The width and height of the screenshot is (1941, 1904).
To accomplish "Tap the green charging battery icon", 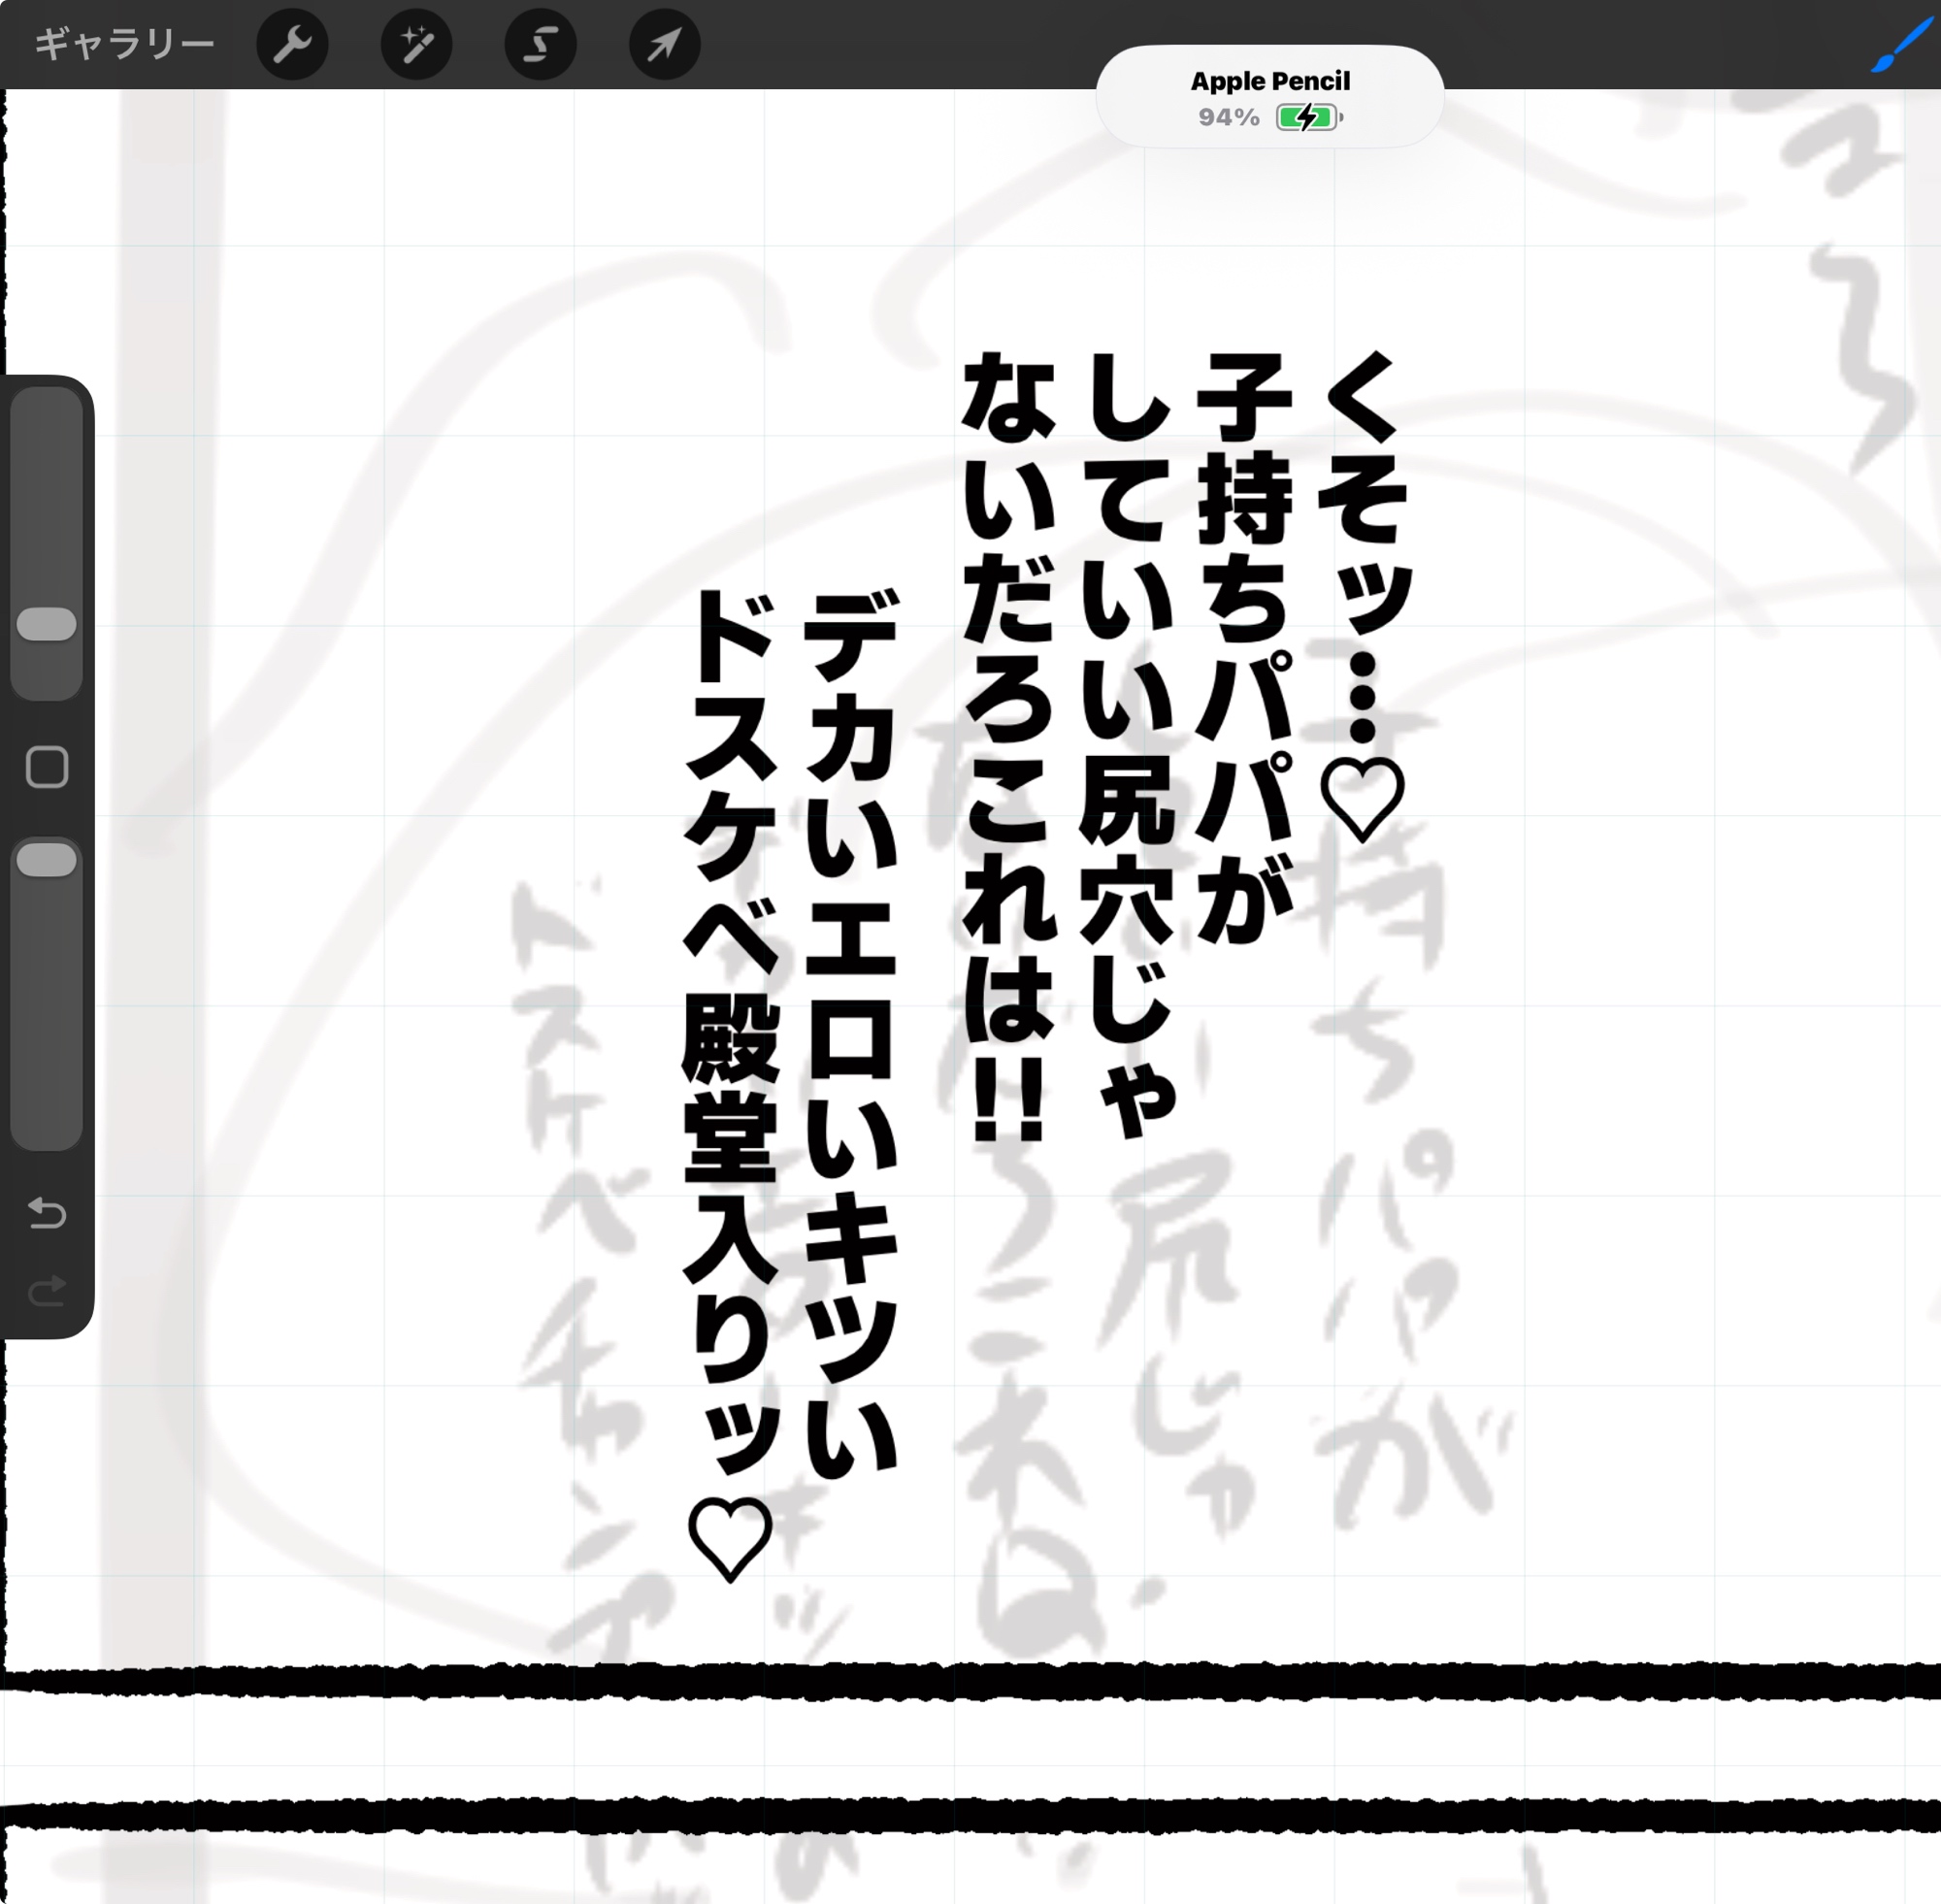I will pyautogui.click(x=1306, y=118).
